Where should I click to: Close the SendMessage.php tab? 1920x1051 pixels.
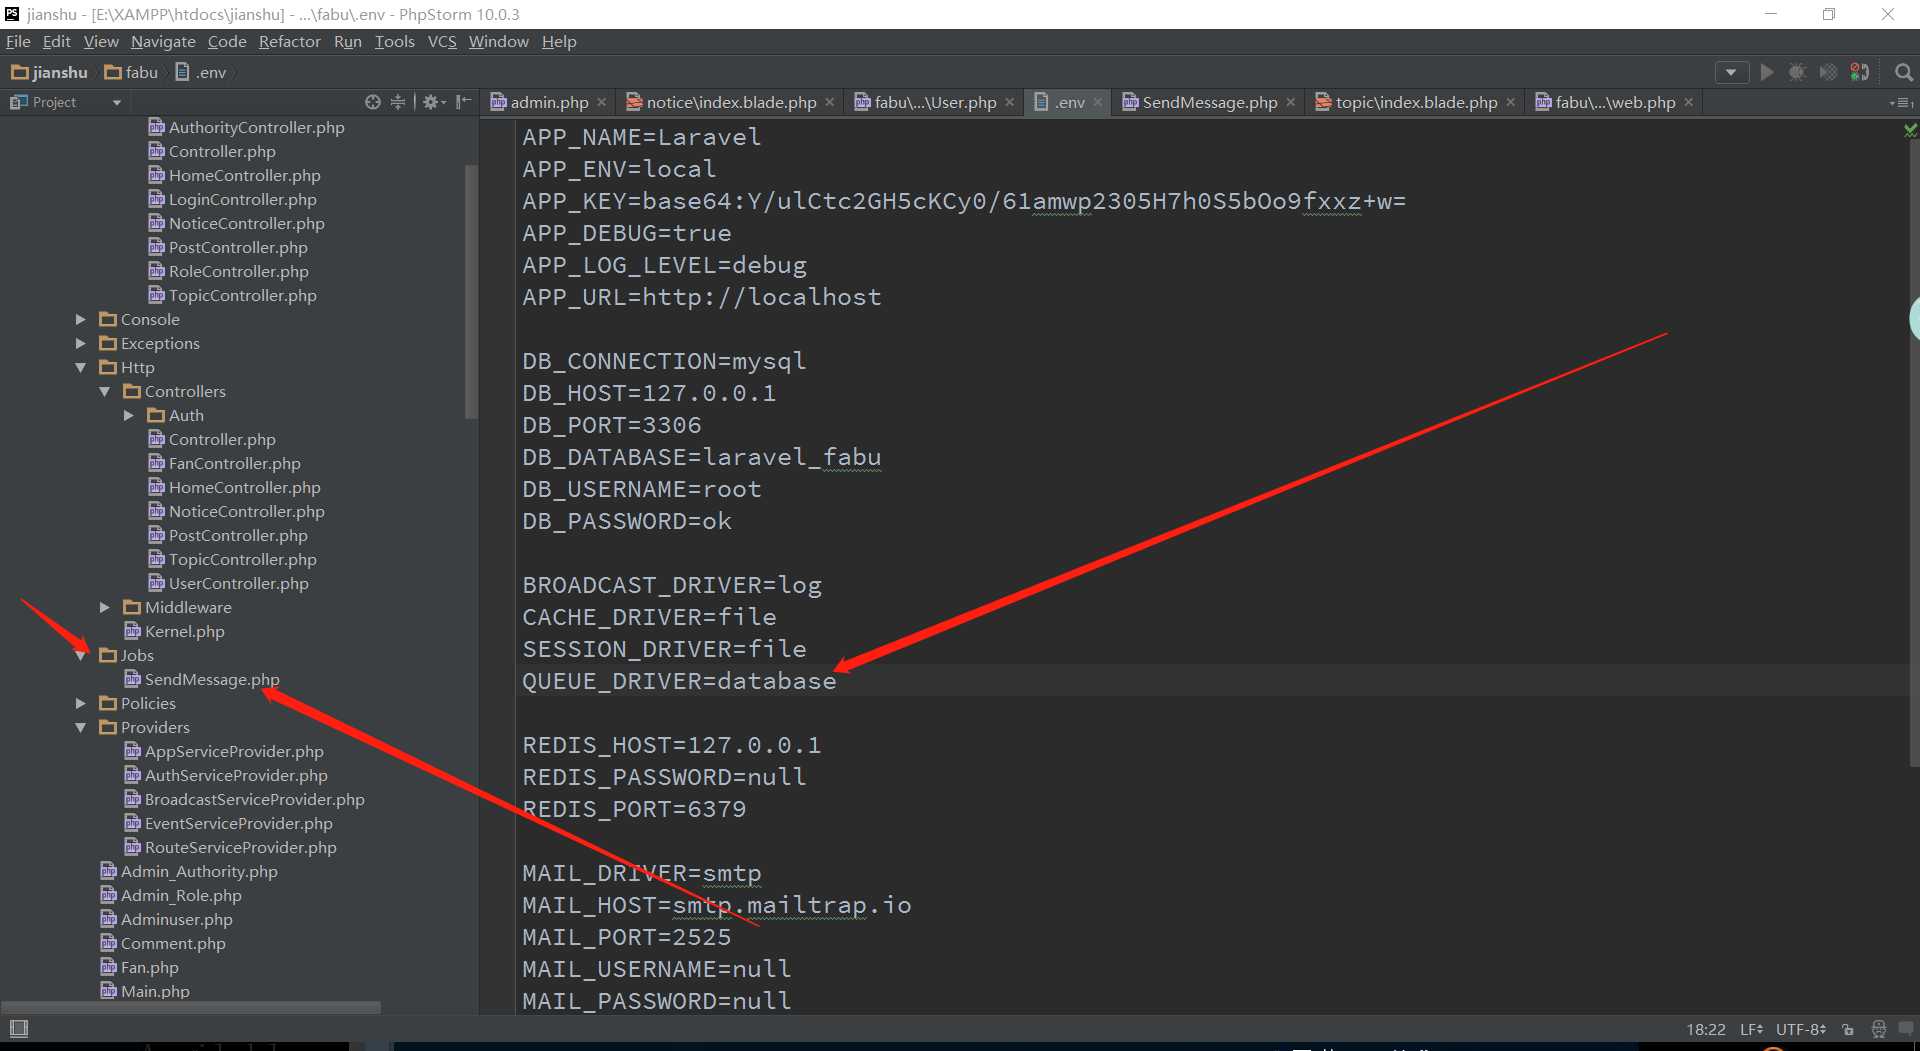(x=1290, y=102)
